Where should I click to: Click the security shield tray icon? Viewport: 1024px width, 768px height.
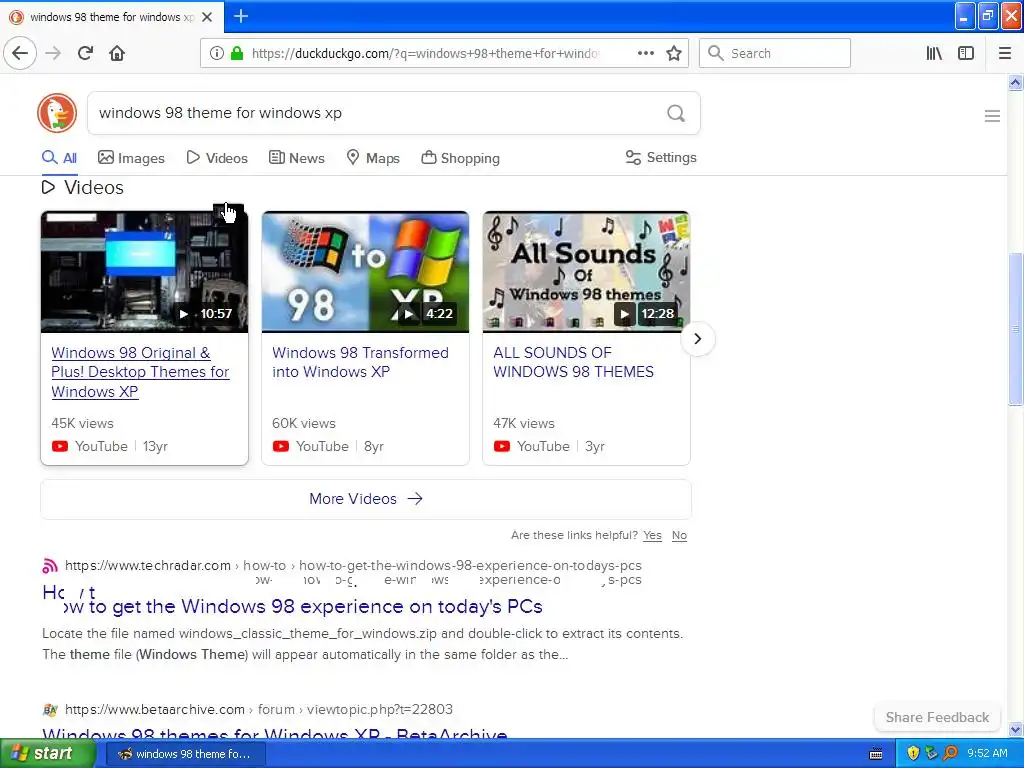click(x=913, y=753)
